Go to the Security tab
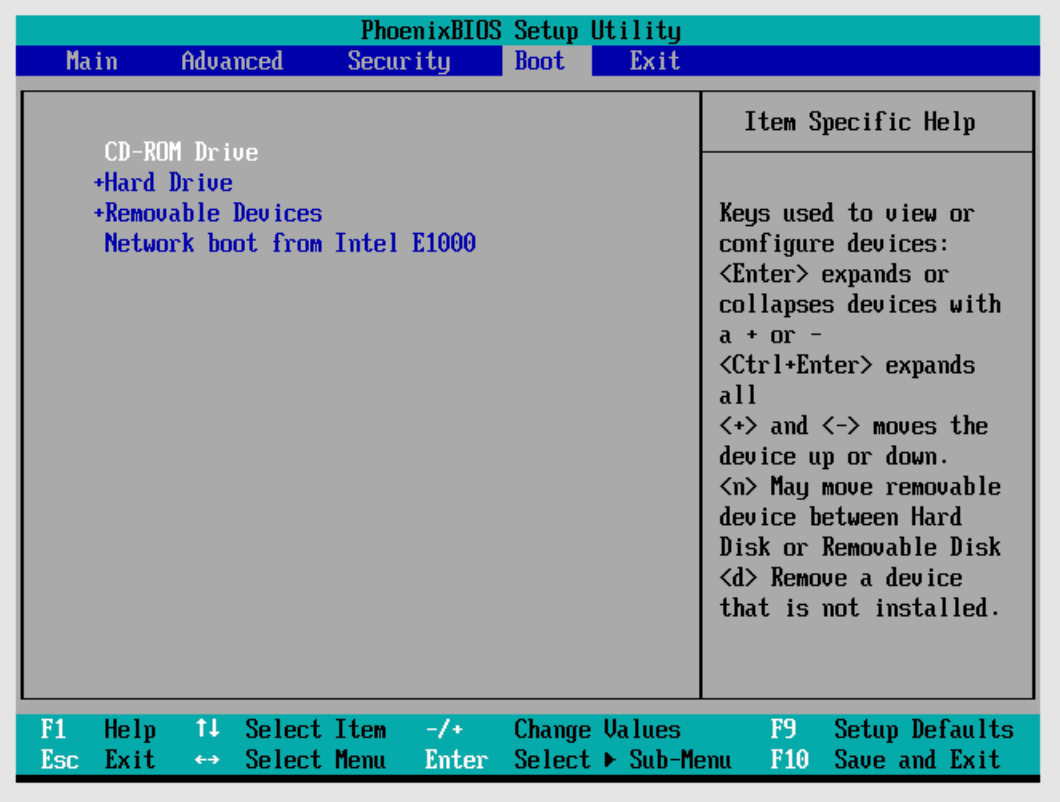Image resolution: width=1060 pixels, height=802 pixels. (398, 61)
